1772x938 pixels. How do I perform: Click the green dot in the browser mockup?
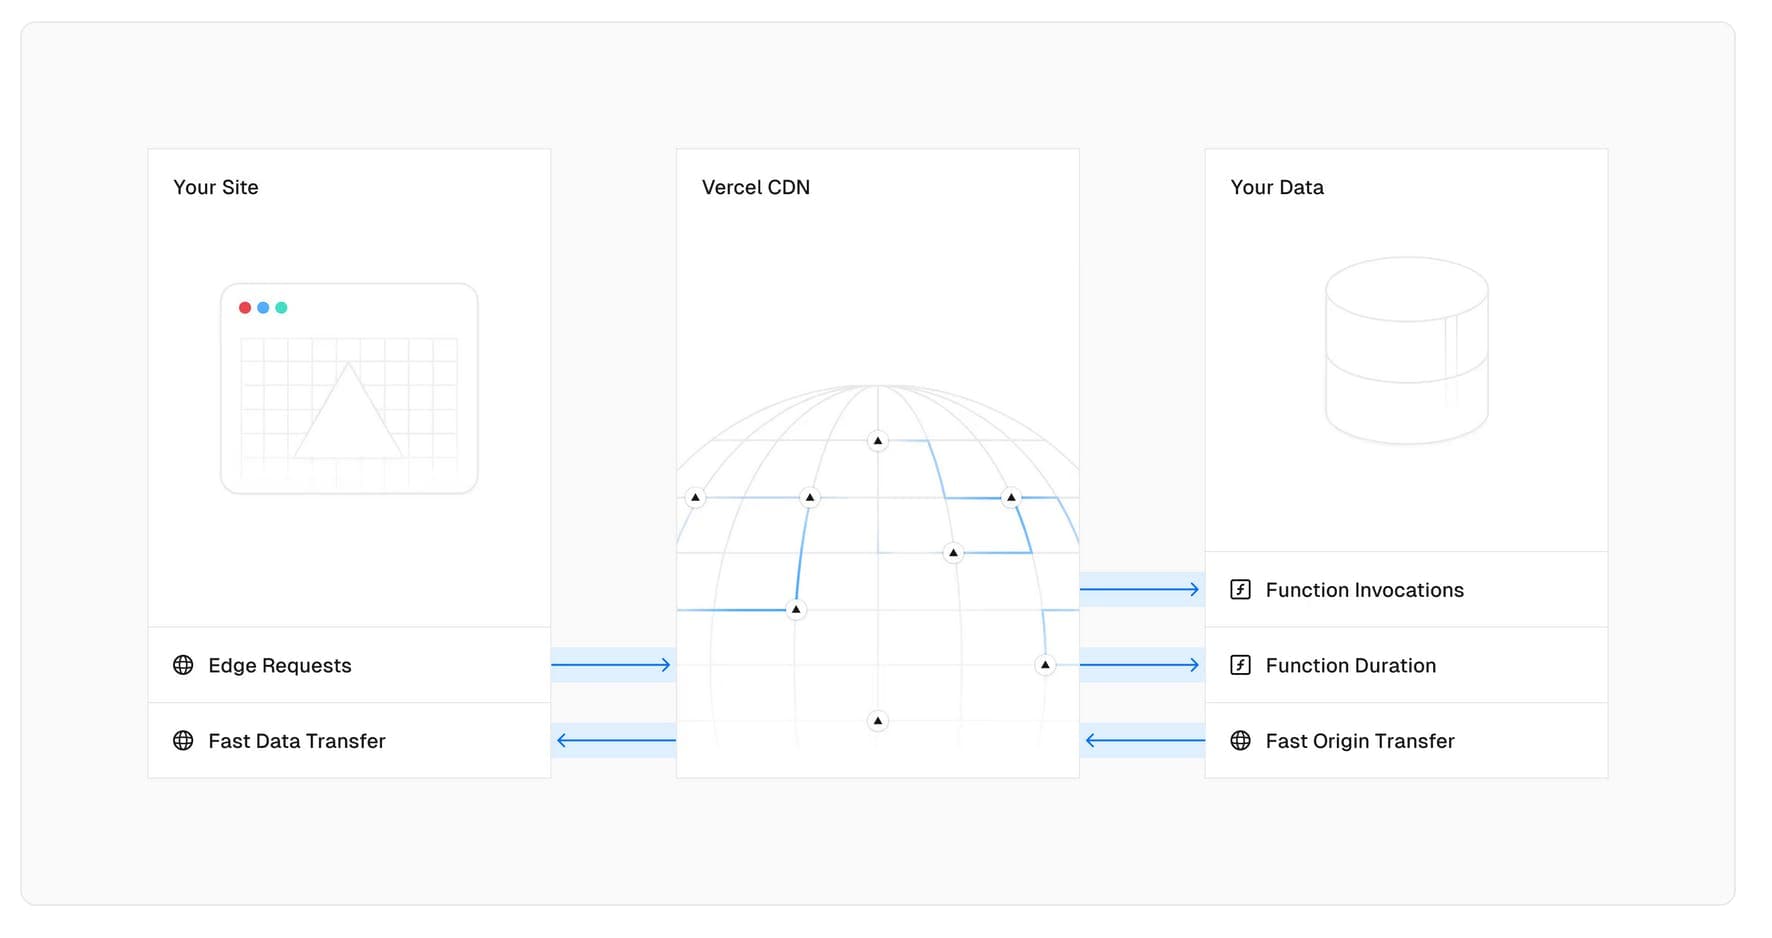[x=281, y=308]
